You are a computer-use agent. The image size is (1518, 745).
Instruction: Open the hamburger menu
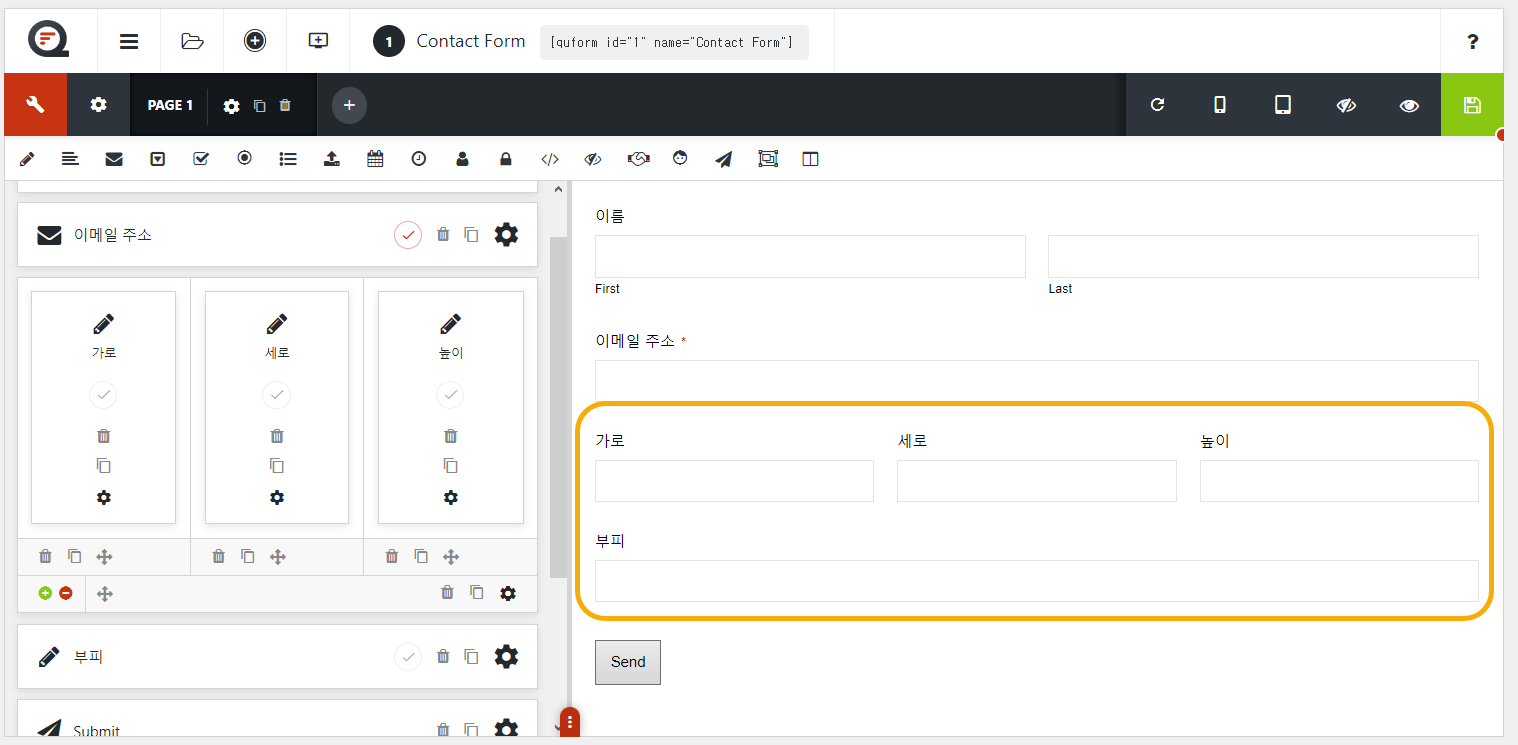pyautogui.click(x=129, y=41)
